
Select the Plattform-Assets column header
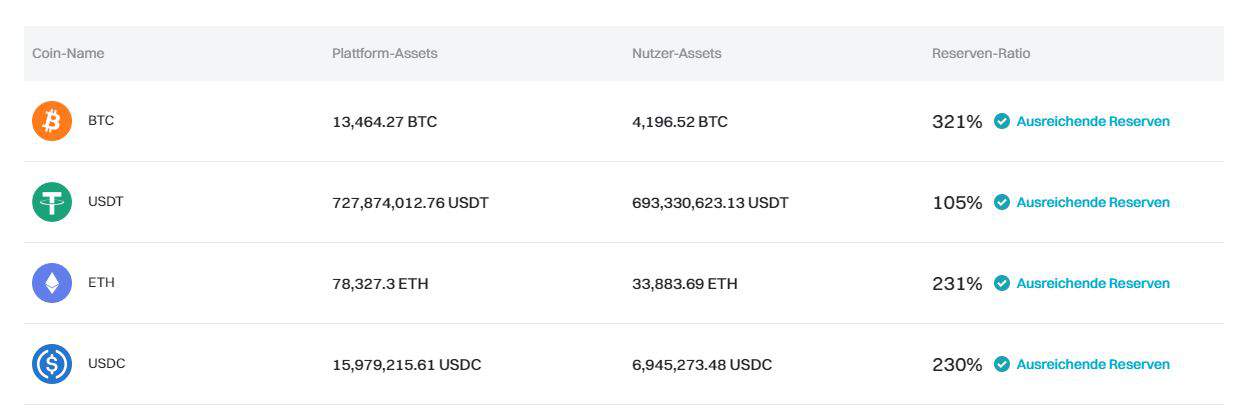(x=385, y=53)
